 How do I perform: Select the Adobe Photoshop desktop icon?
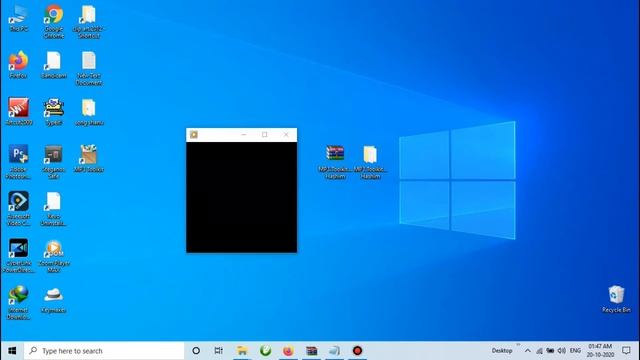[x=18, y=161]
